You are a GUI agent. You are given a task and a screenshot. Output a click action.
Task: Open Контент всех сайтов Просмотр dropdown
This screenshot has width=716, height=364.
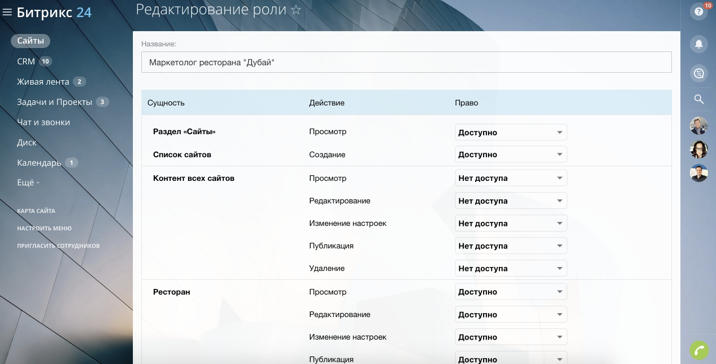point(511,178)
